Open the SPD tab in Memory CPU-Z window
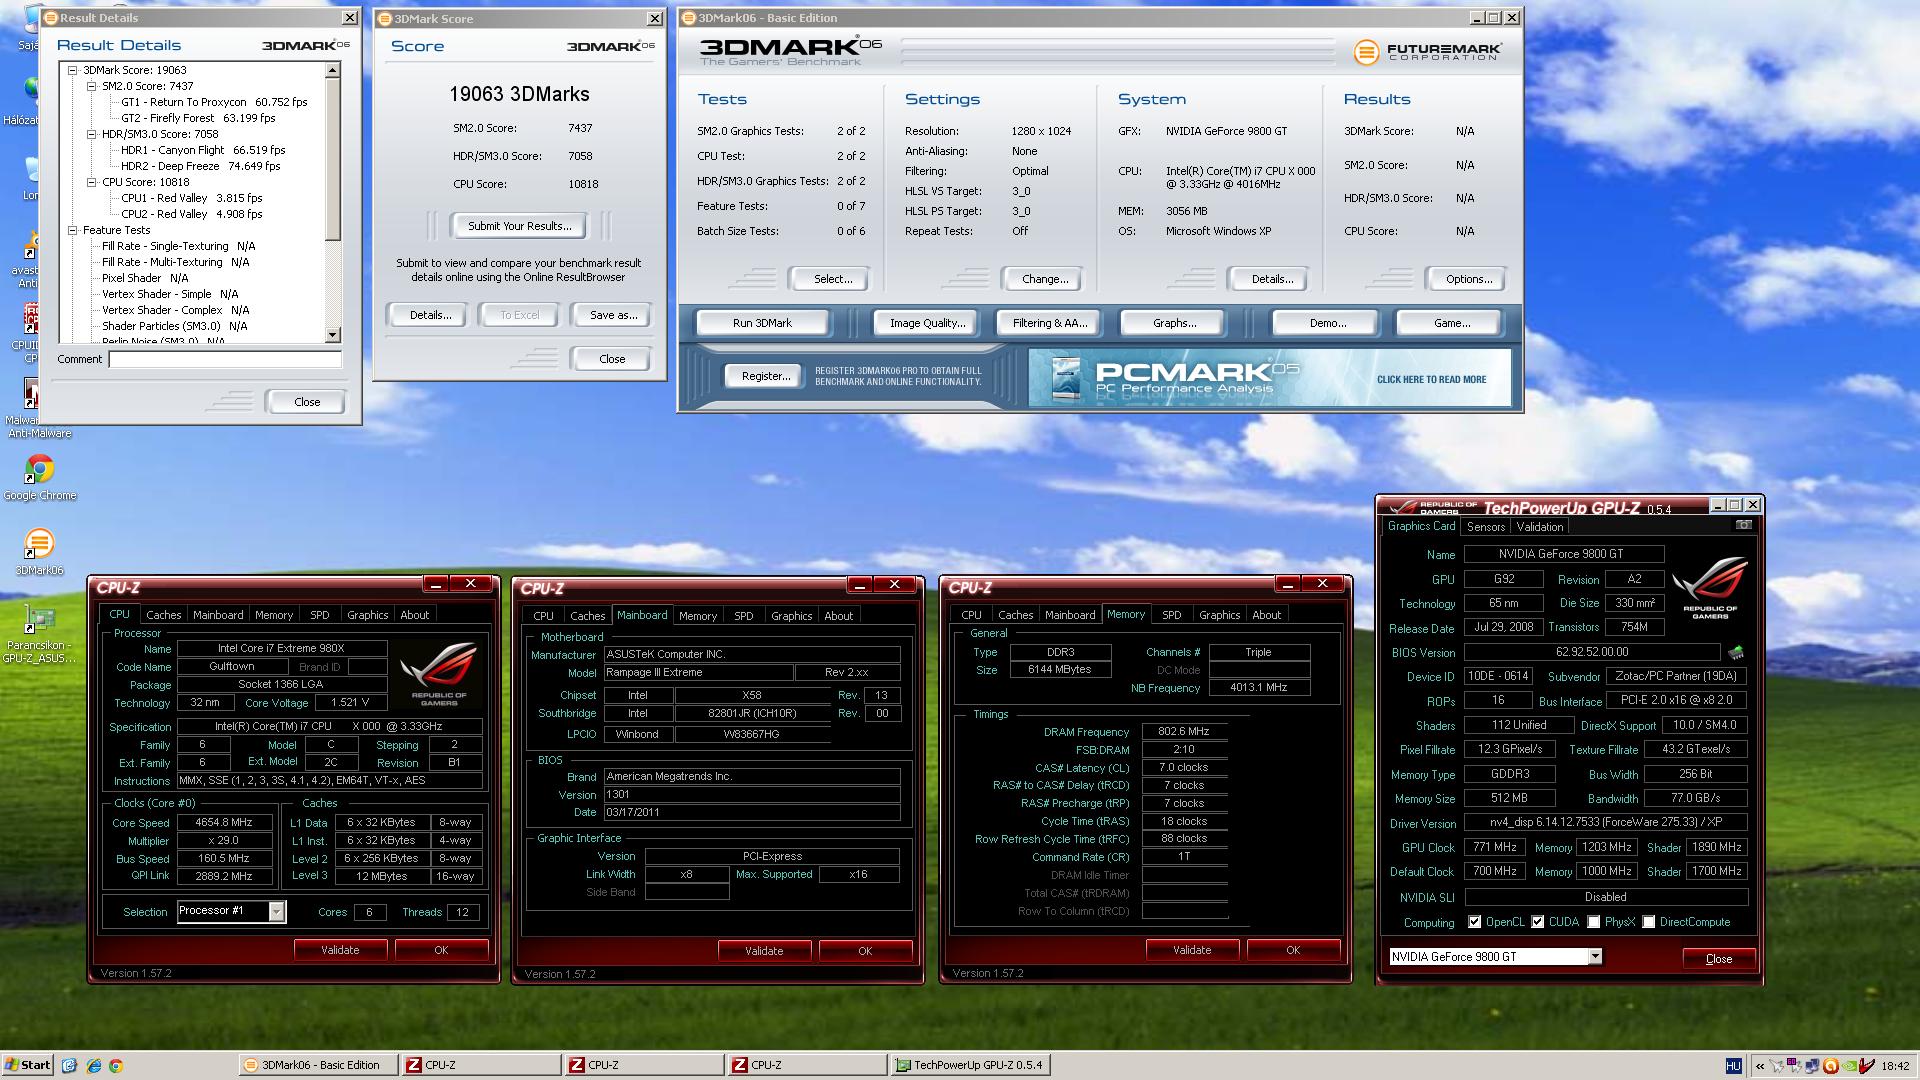The width and height of the screenshot is (1920, 1080). (1171, 615)
